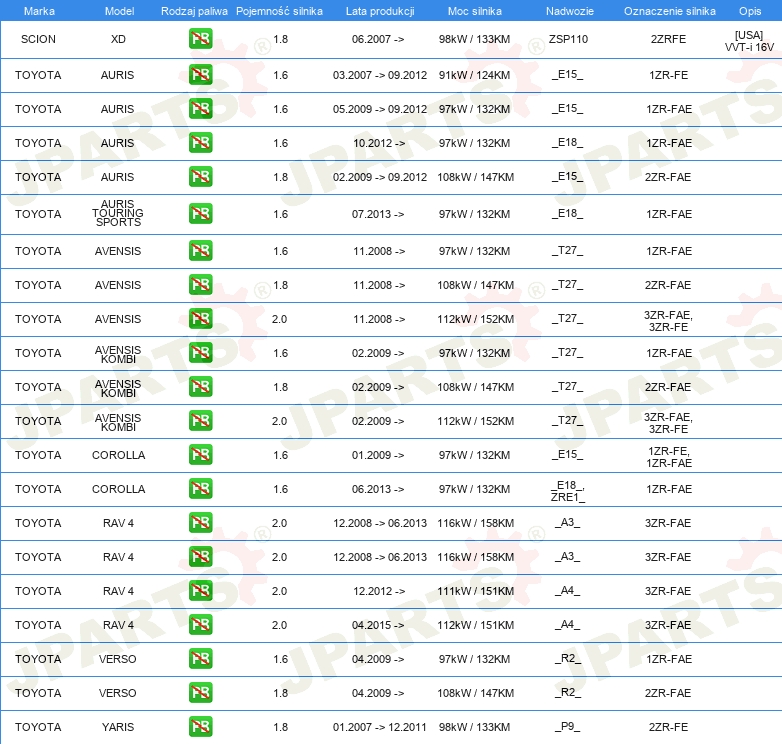
Task: Click the 04.2015 -> production date
Action: tap(378, 625)
